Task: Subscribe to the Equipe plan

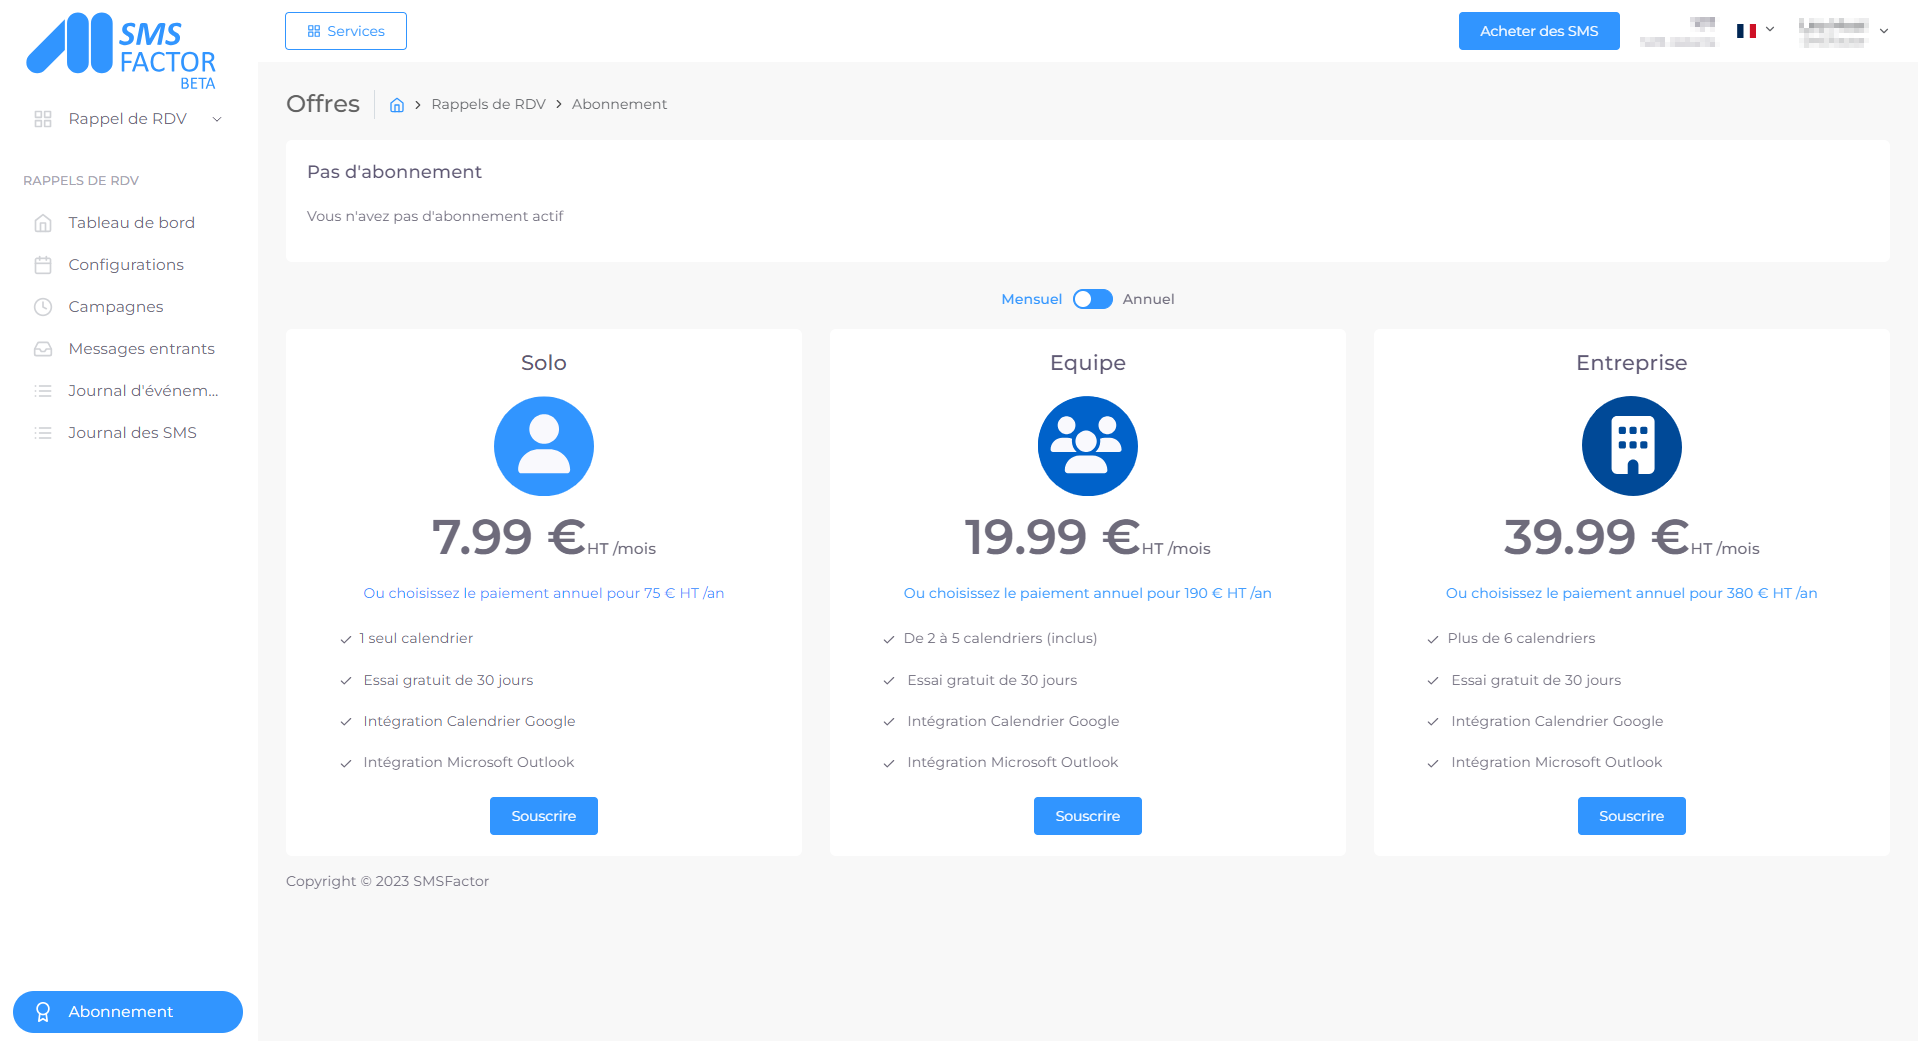Action: click(x=1087, y=816)
